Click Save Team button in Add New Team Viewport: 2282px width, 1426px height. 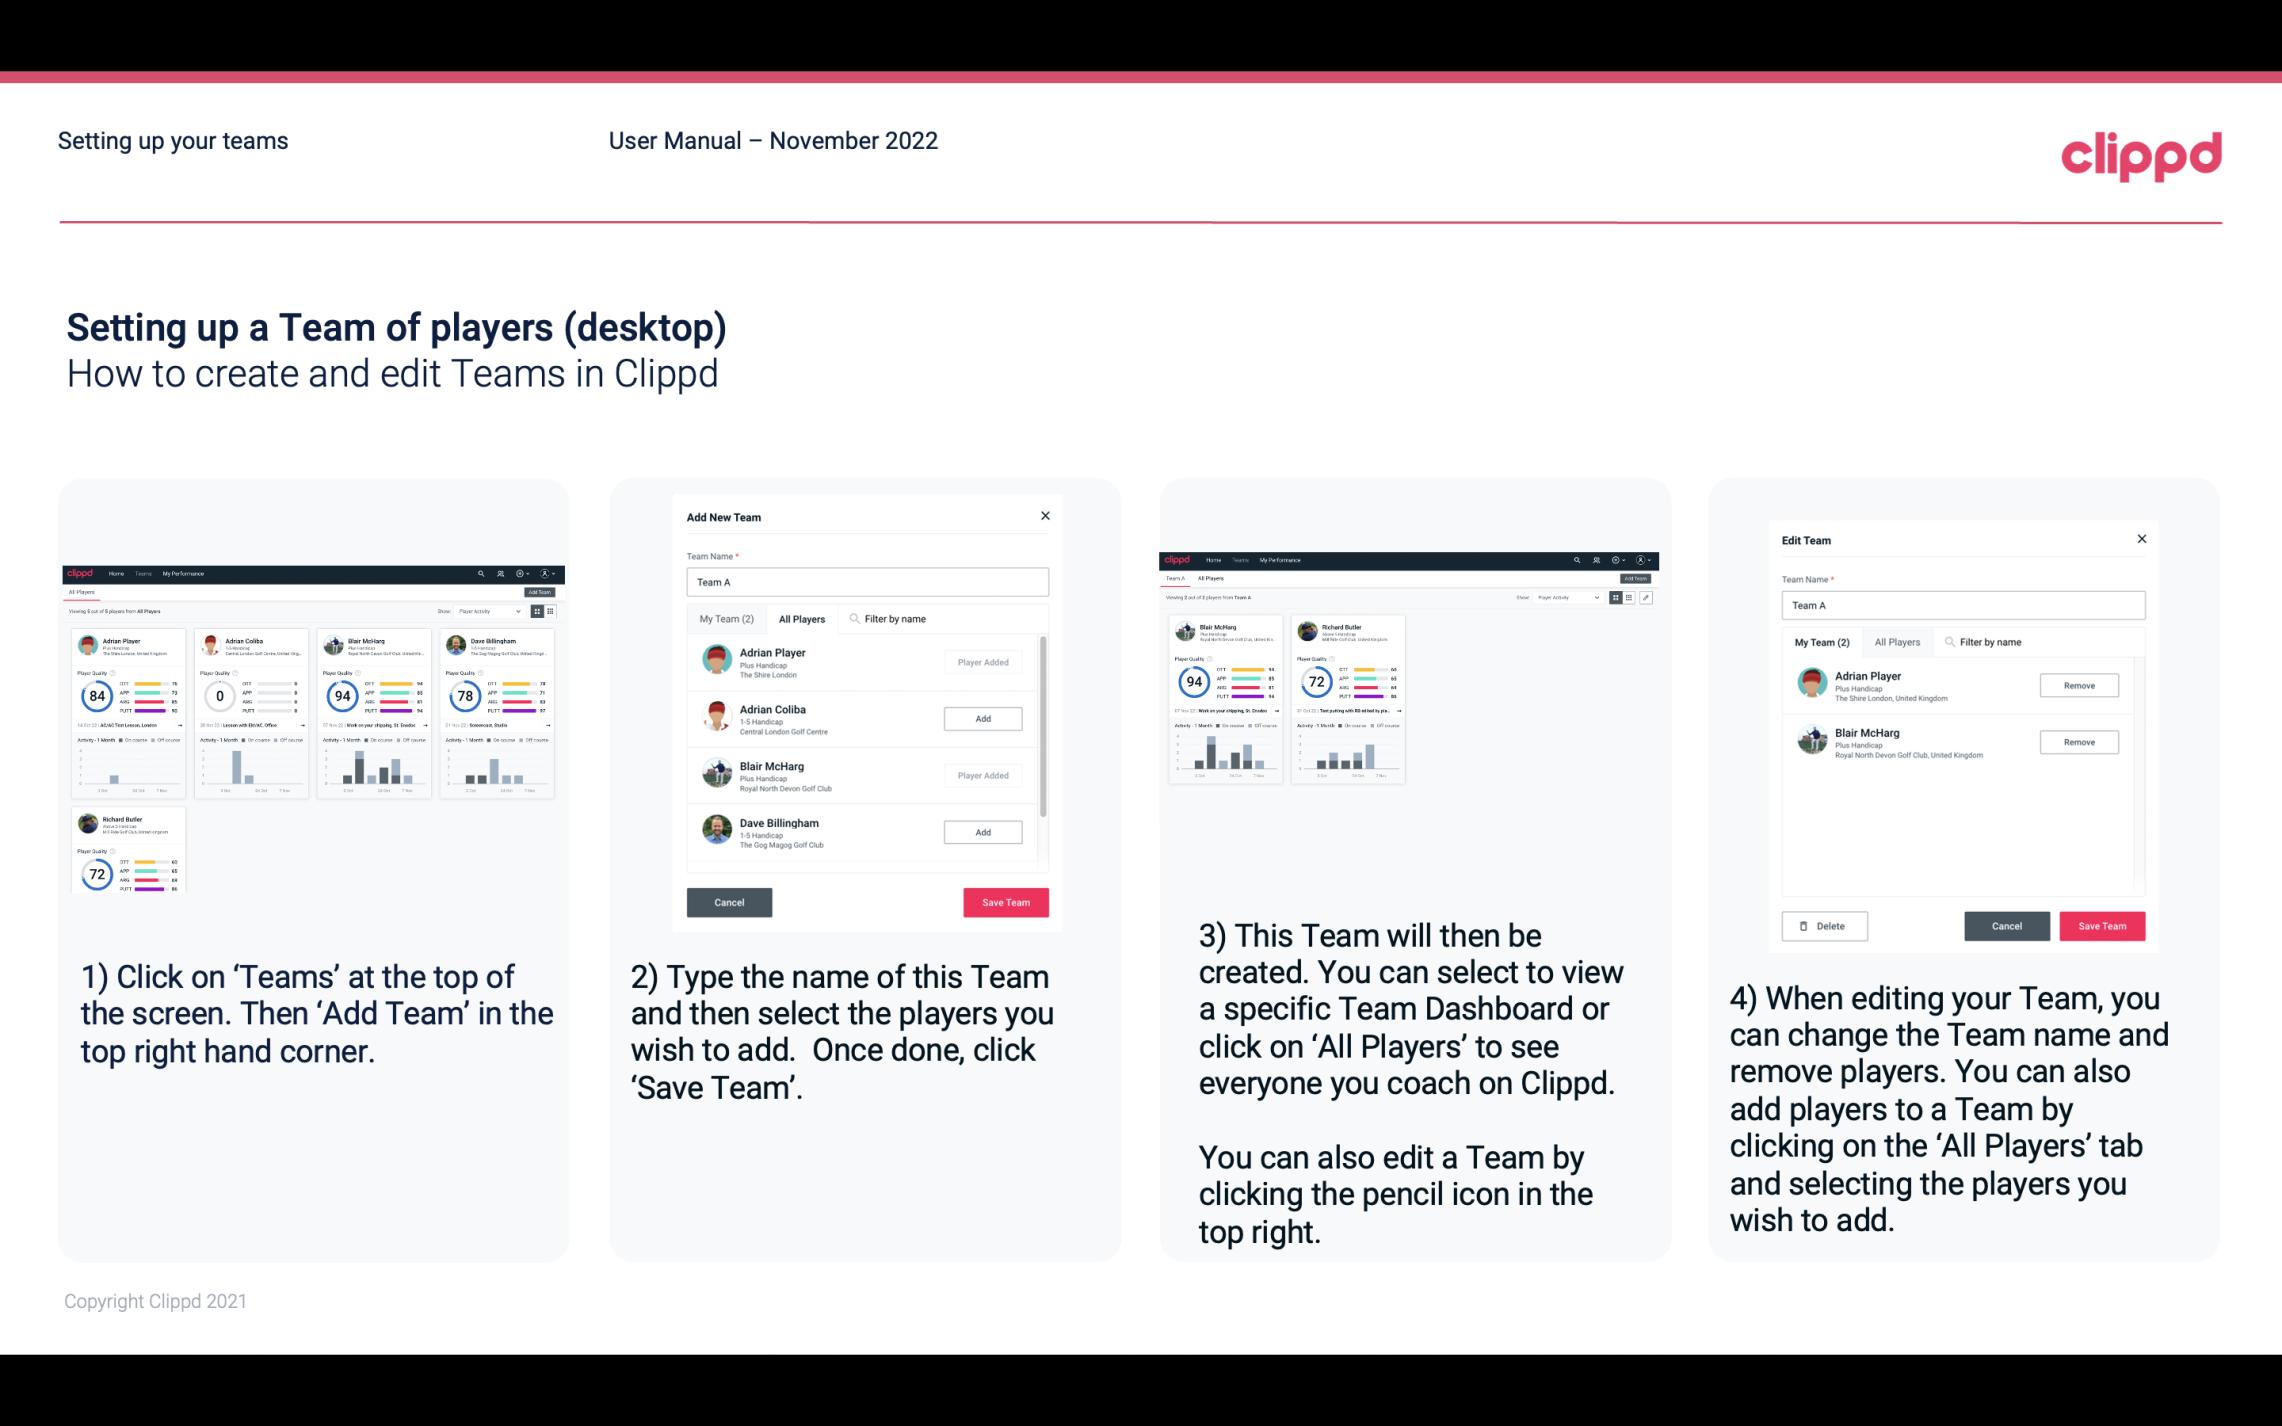pos(1002,900)
